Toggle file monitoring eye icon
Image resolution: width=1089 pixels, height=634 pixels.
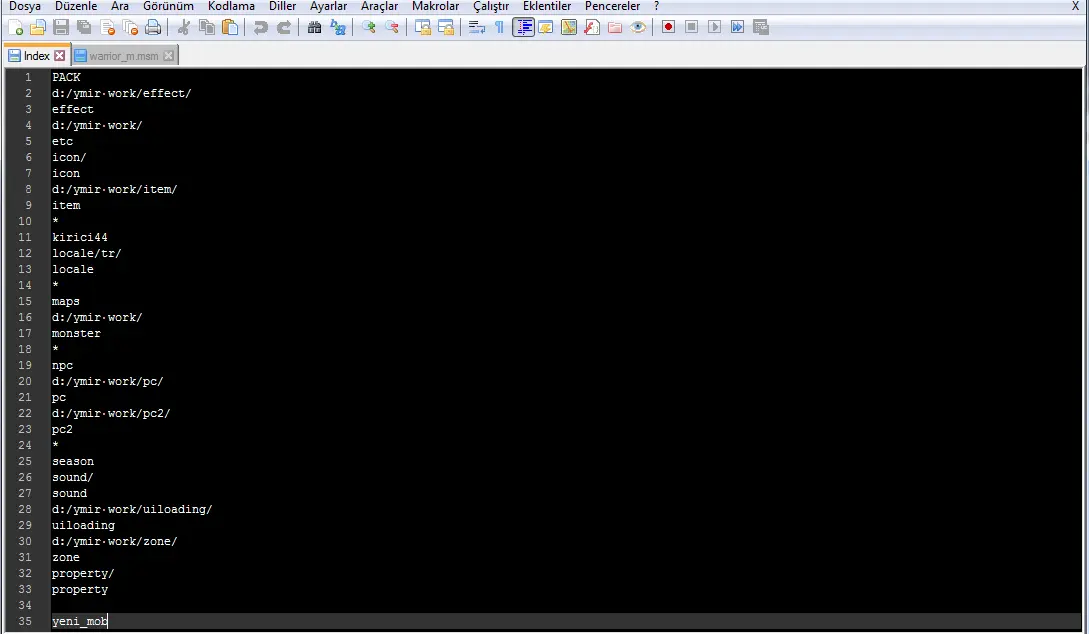coord(638,28)
